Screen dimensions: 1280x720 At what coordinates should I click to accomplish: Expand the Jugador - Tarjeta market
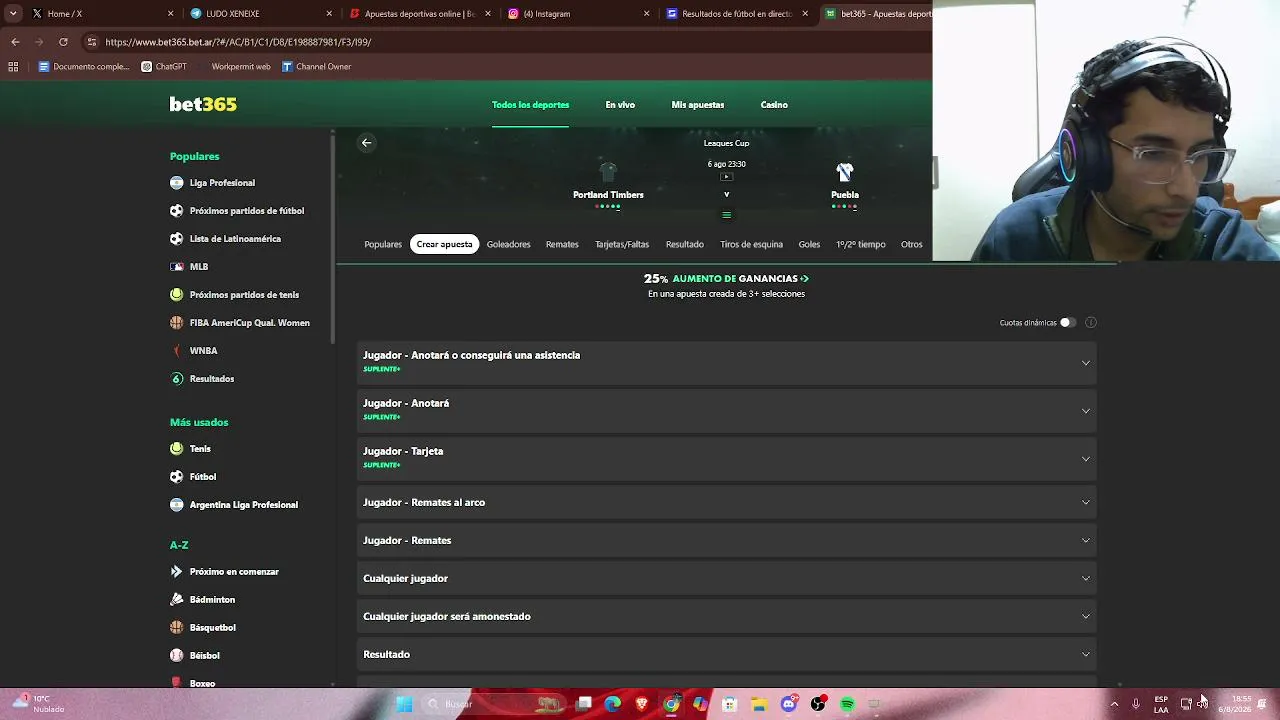726,457
